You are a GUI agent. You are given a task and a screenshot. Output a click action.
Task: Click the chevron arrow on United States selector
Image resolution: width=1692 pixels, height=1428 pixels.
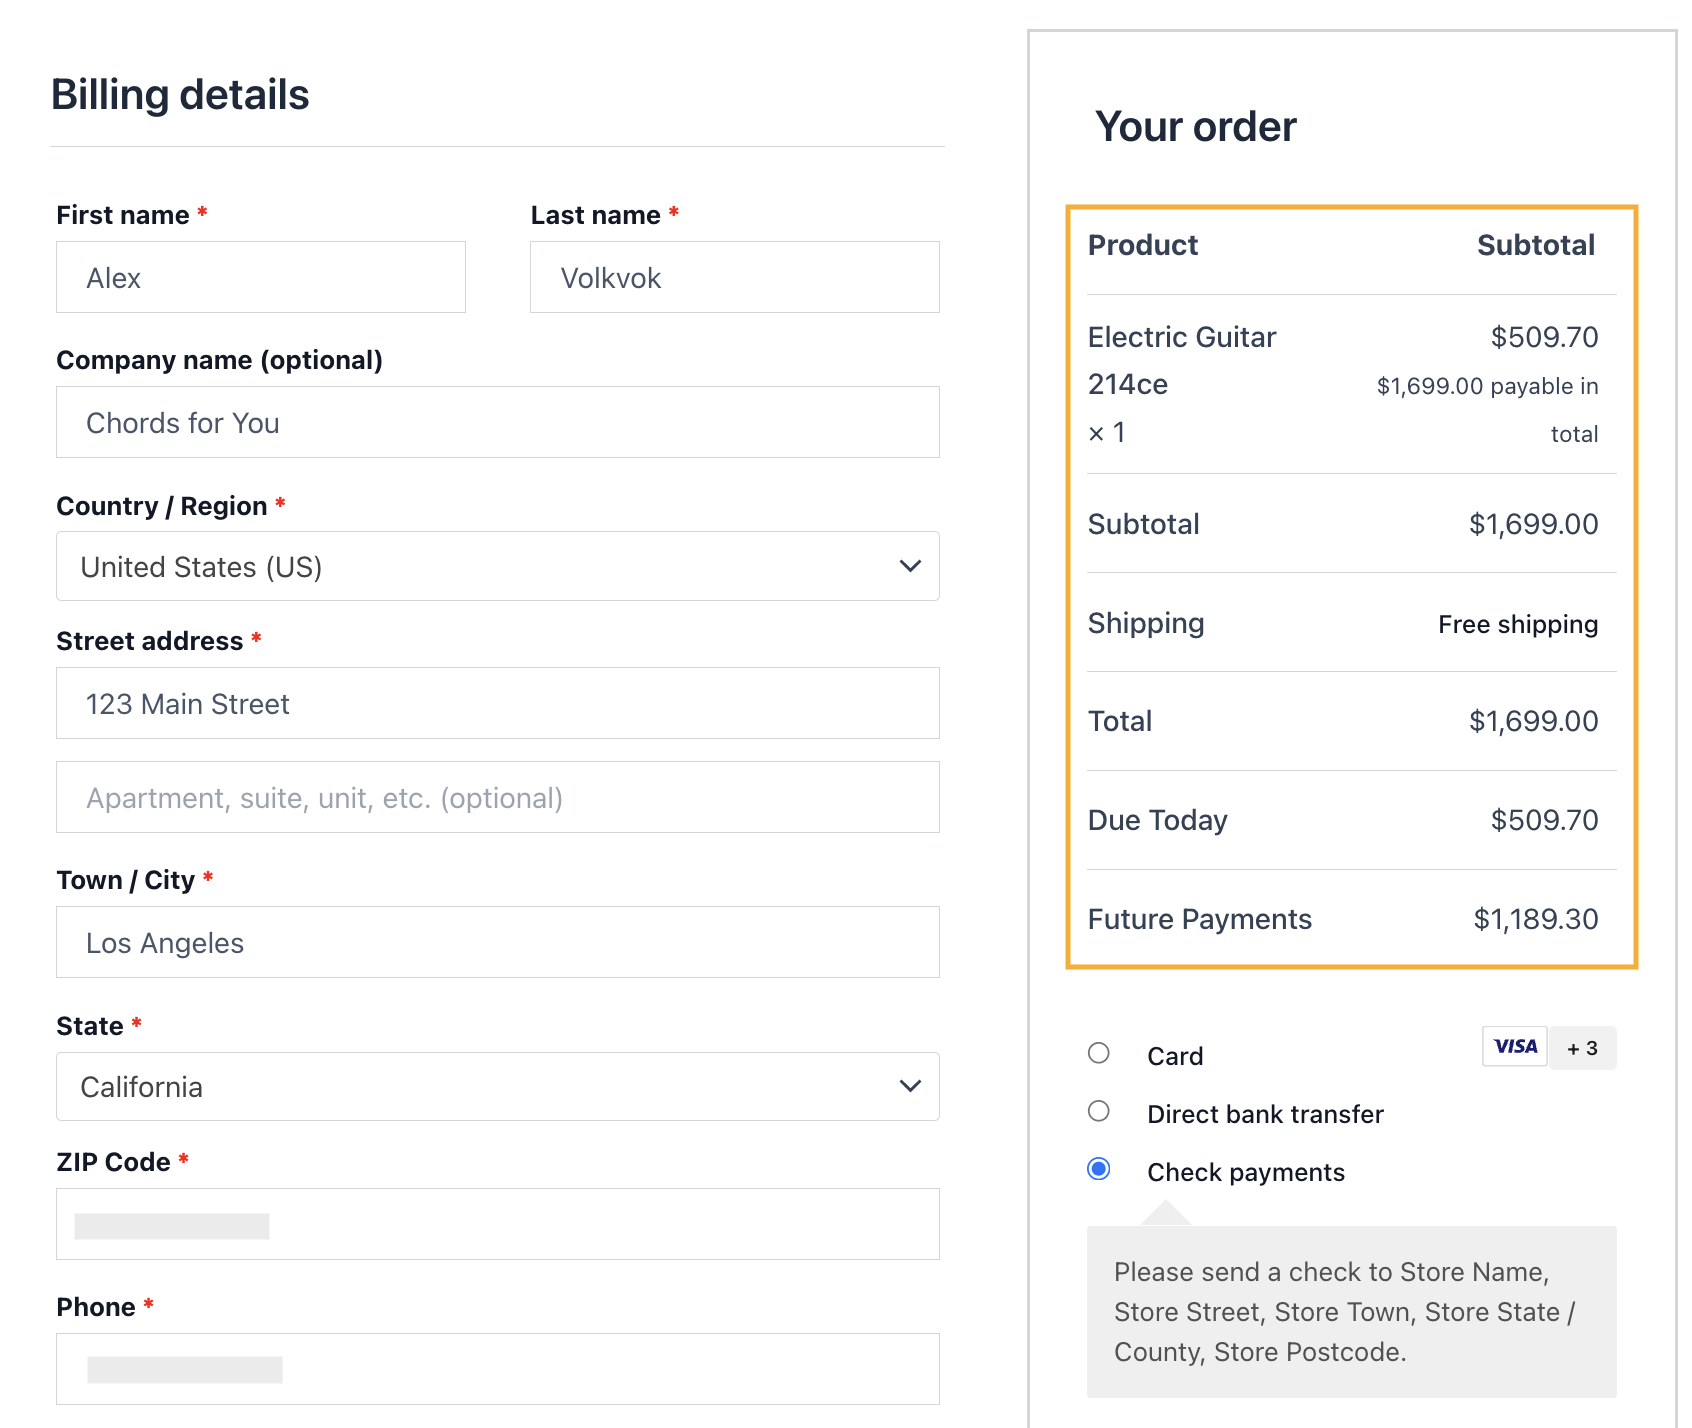[910, 566]
